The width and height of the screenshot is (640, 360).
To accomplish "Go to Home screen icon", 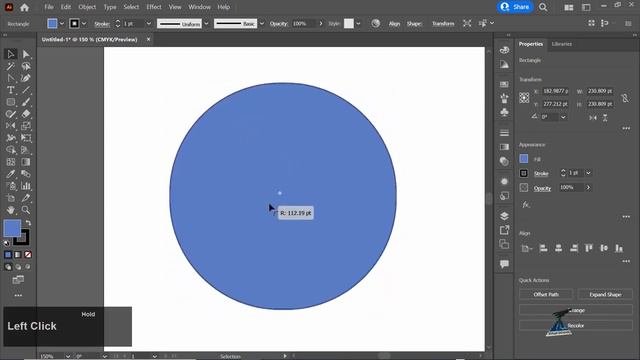I will pos(24,7).
